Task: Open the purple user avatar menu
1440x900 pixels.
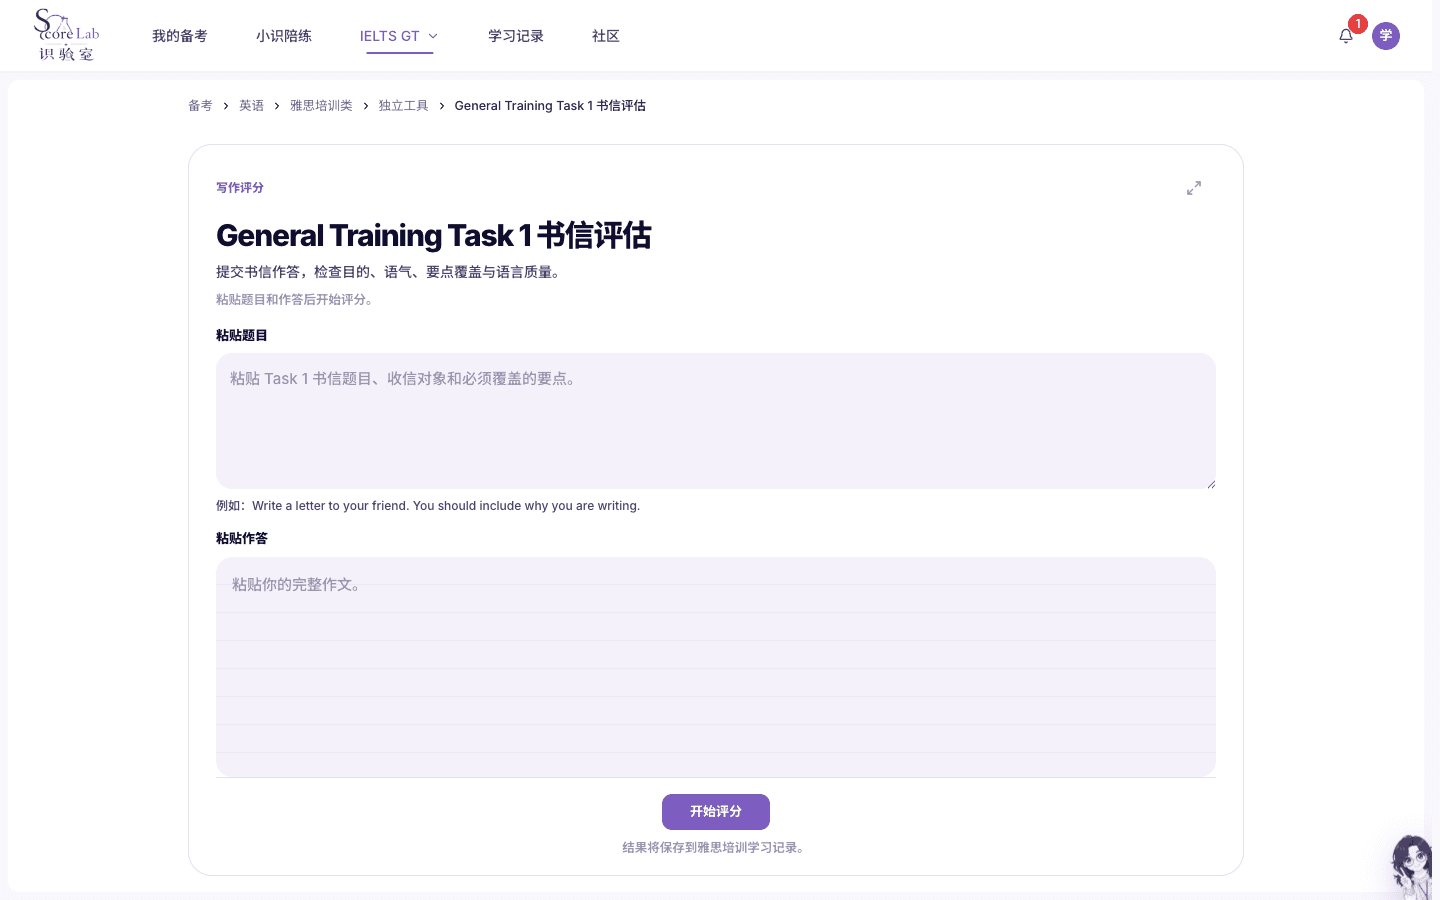Action: [x=1386, y=36]
